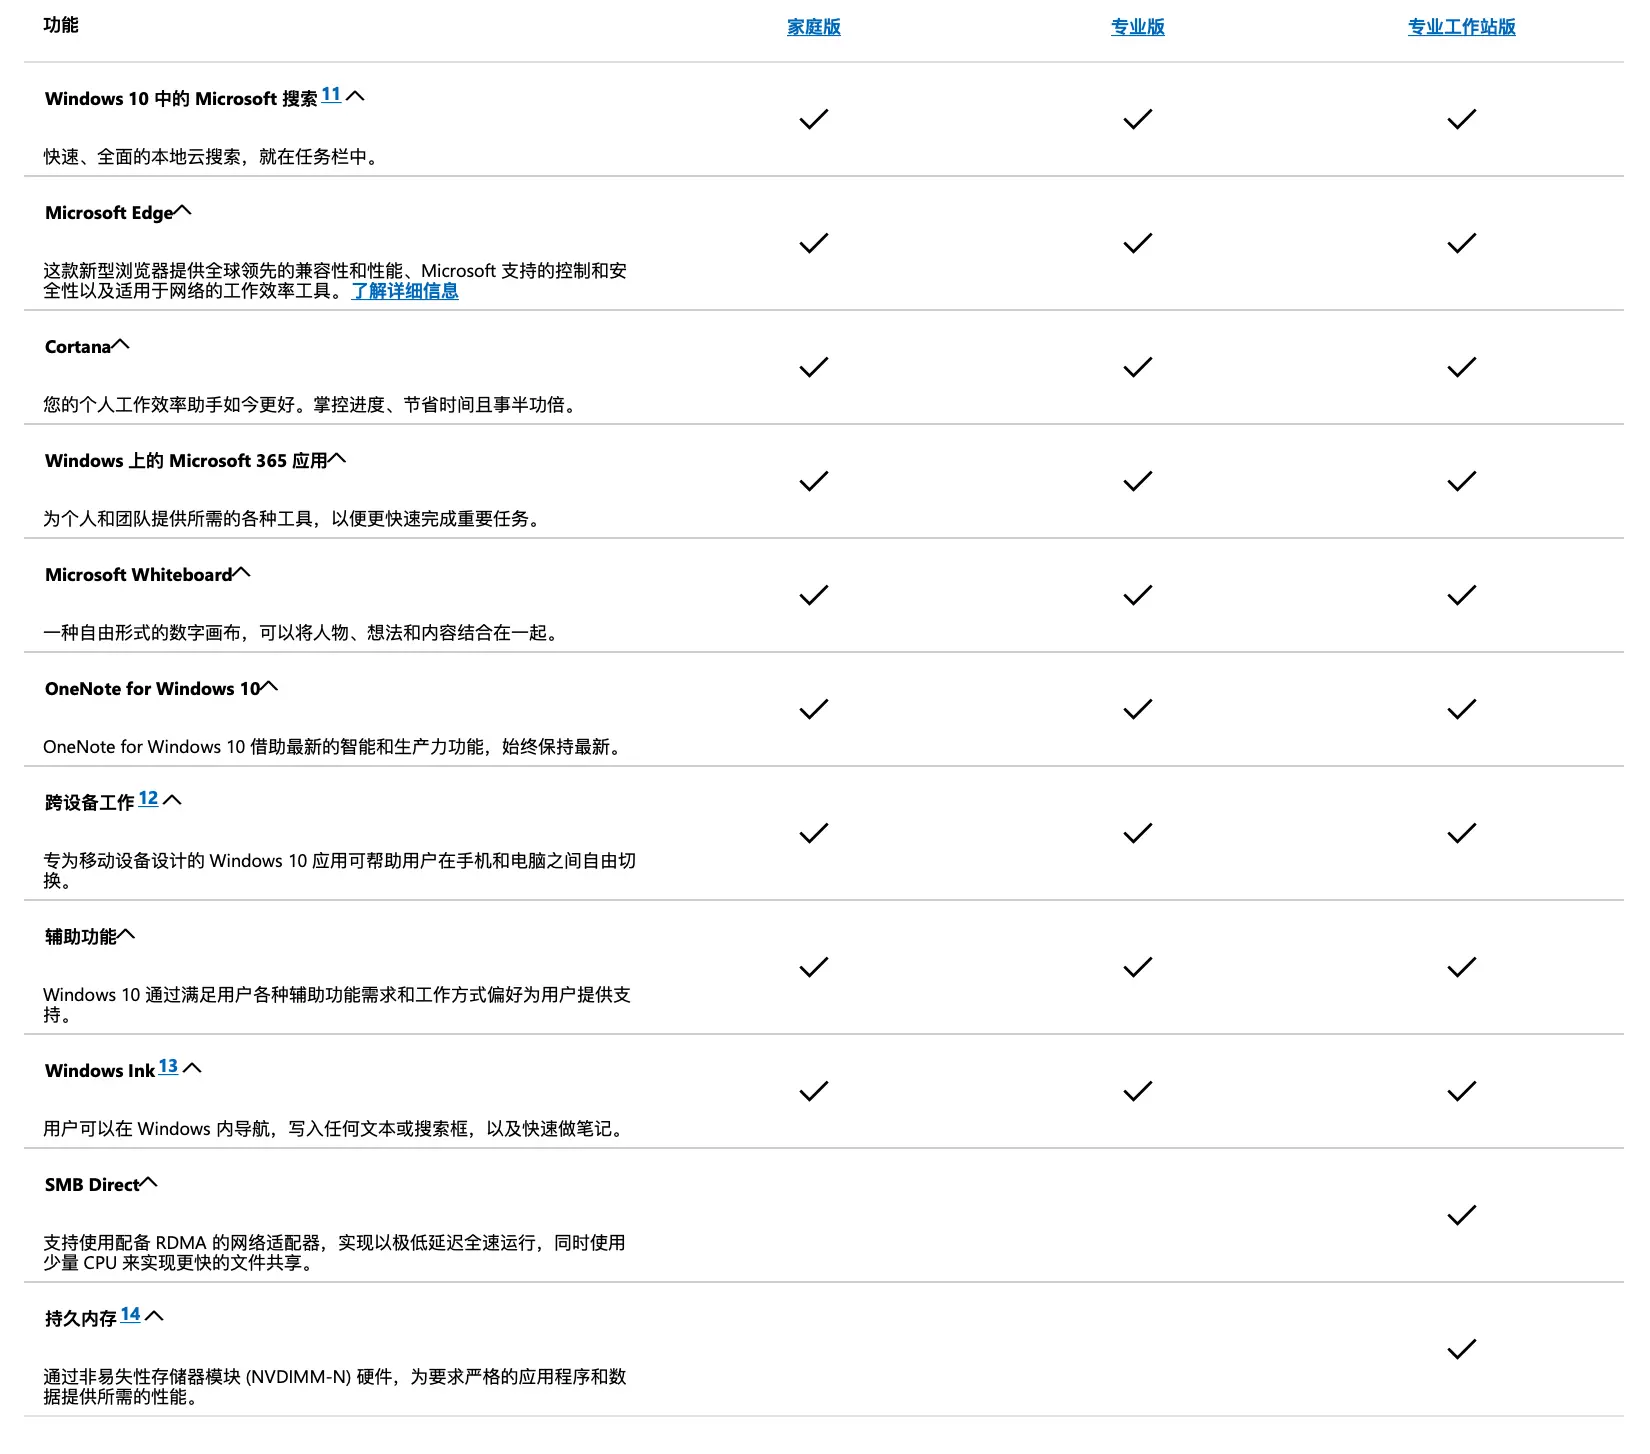1650x1454 pixels.
Task: Collapse the Microsoft Whiteboard row chevron
Action: (x=241, y=573)
